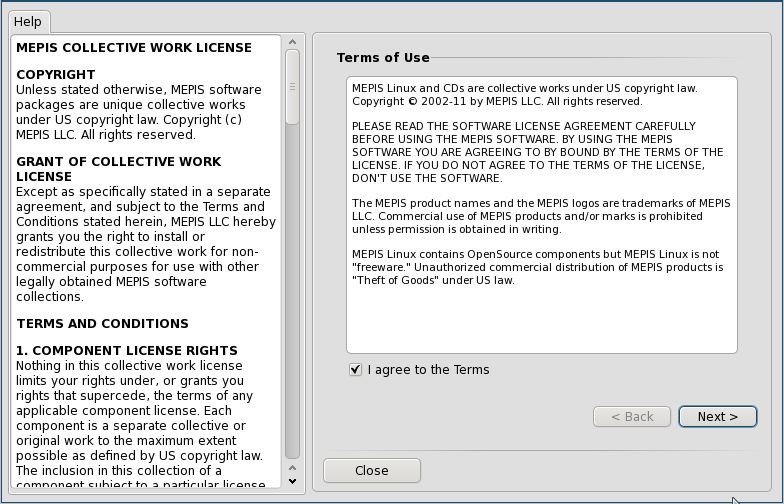
Task: Click the 'Copyright © 2002-11 by MEPIS LLC' line
Action: (x=497, y=101)
